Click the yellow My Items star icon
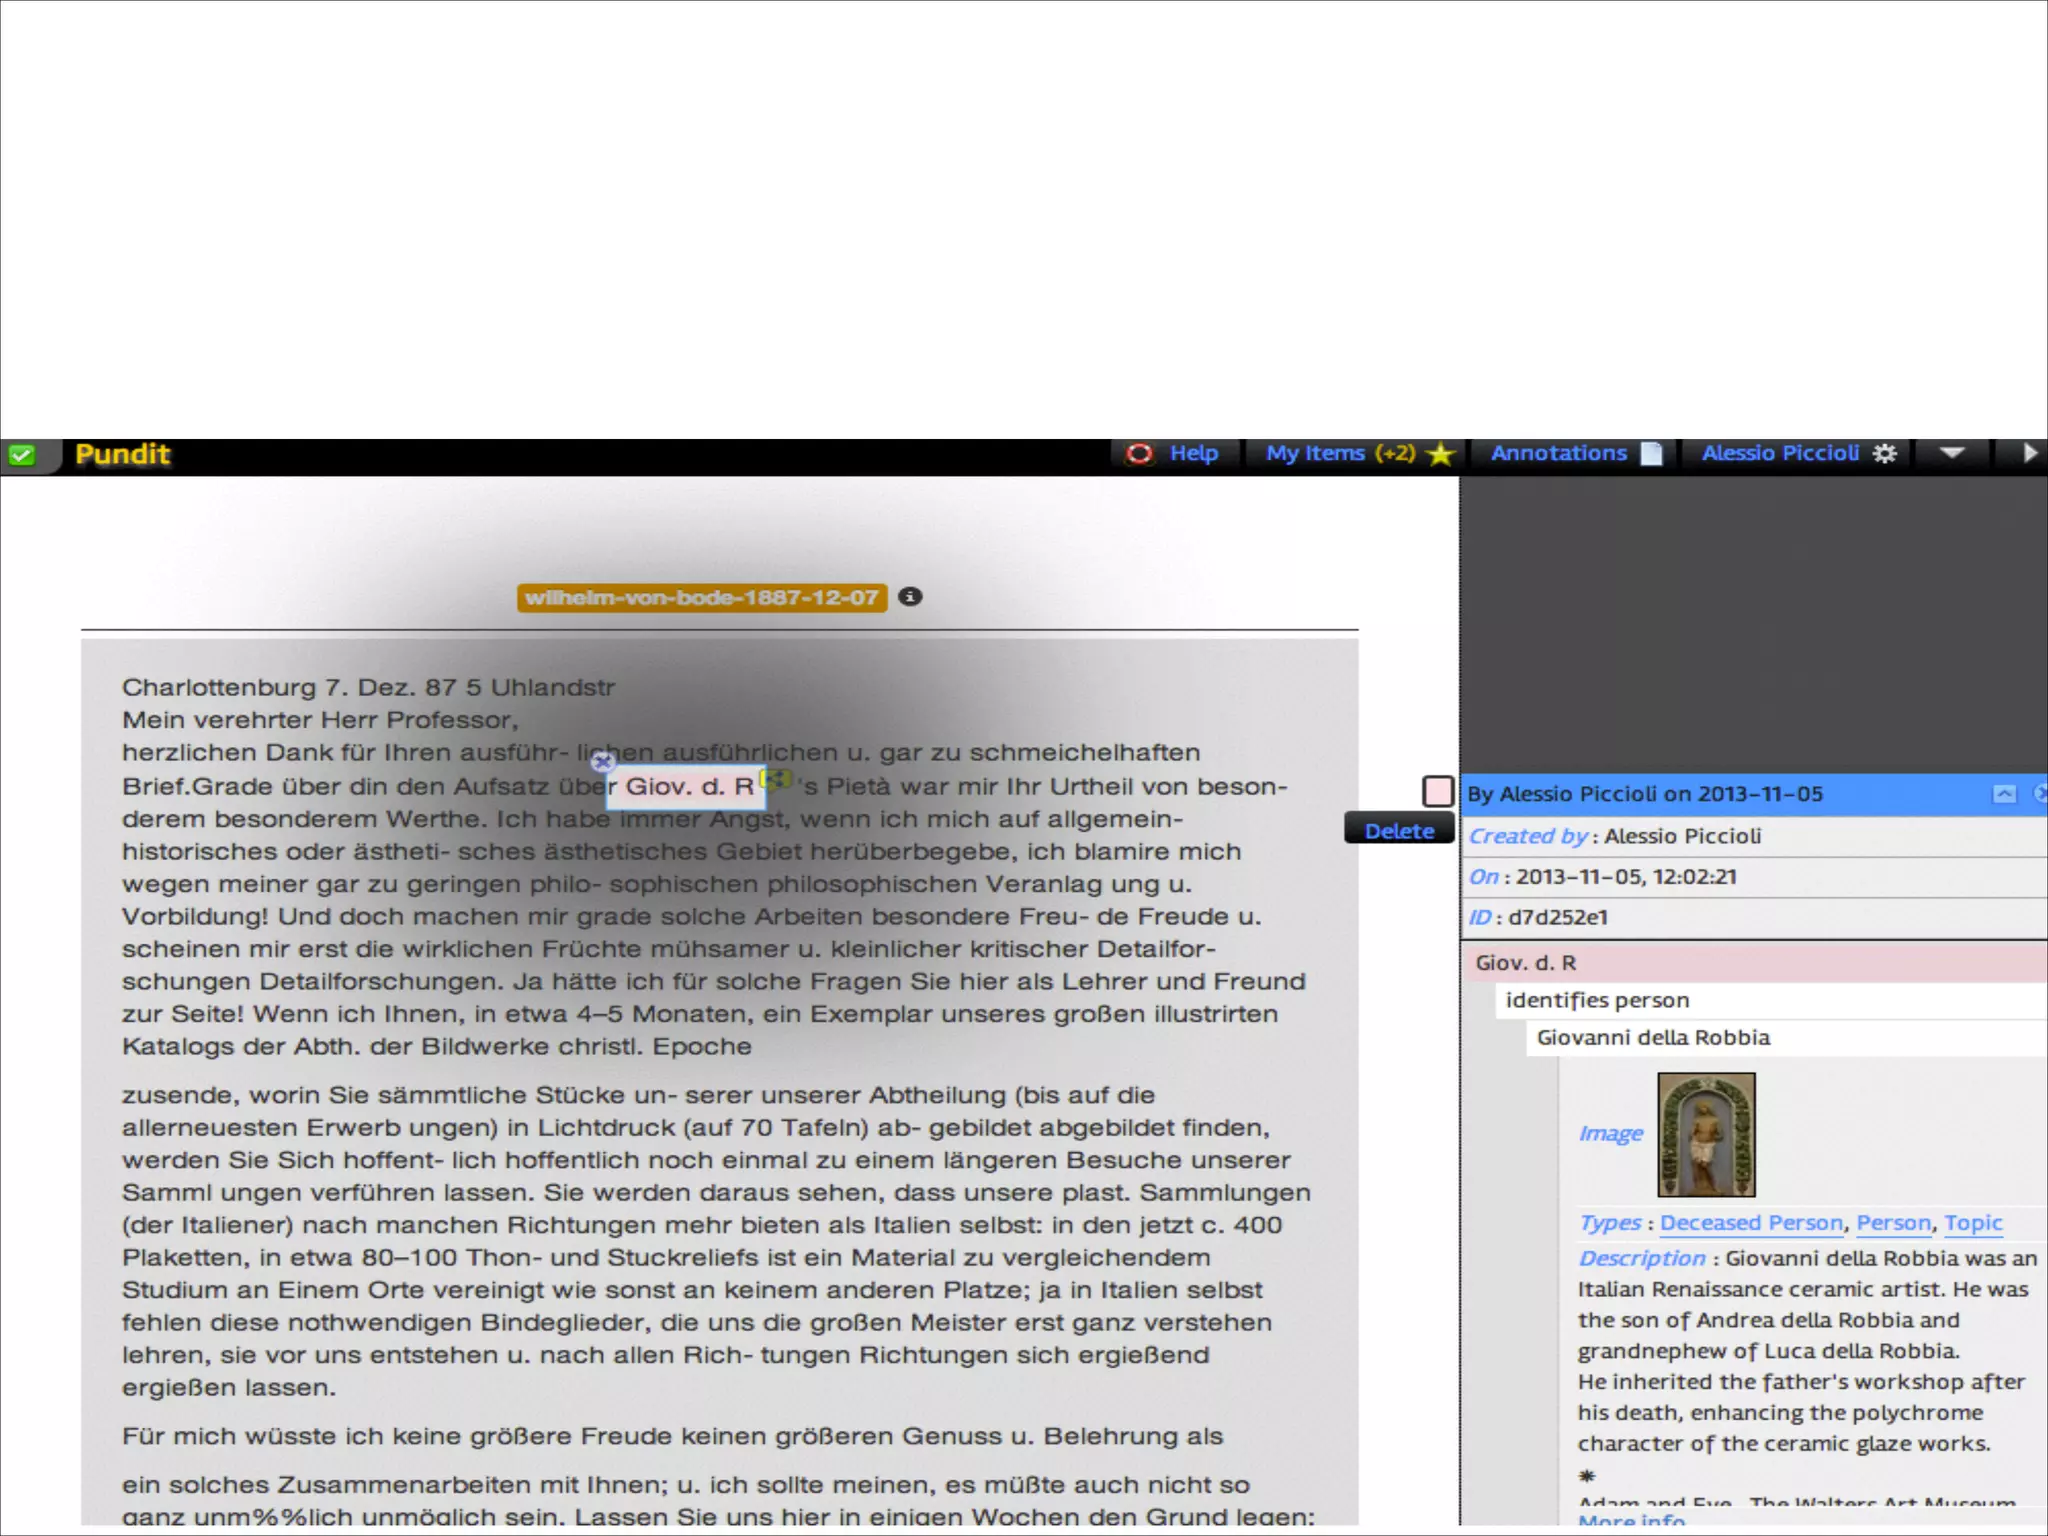Screen dimensions: 2048x1536 click(x=1440, y=454)
